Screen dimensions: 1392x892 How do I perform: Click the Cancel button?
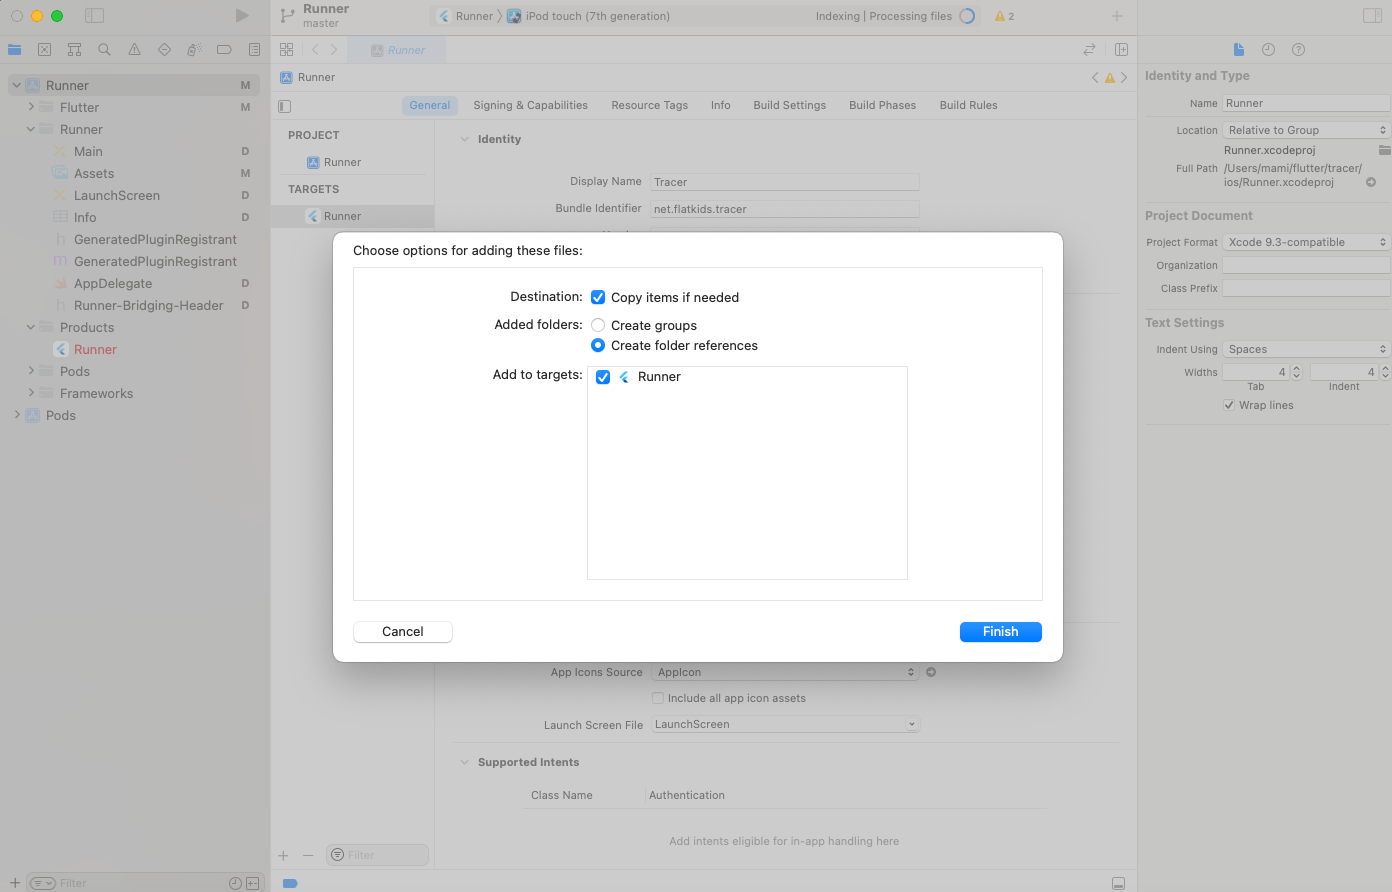403,632
